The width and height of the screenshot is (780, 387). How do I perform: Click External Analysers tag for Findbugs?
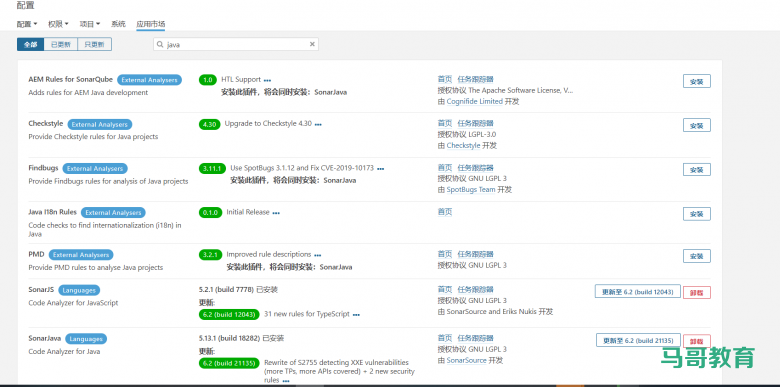pos(95,169)
